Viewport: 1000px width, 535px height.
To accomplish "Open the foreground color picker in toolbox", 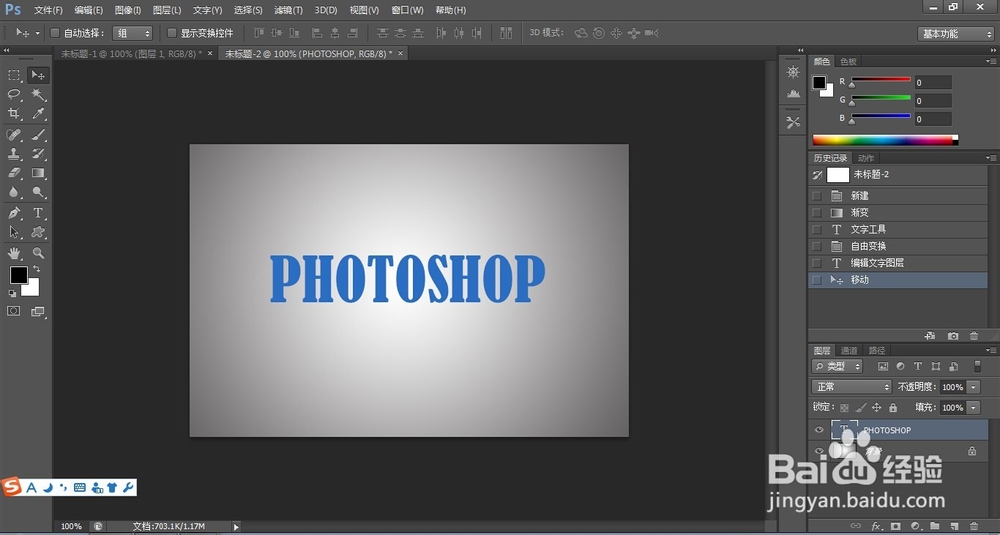I will pos(18,275).
